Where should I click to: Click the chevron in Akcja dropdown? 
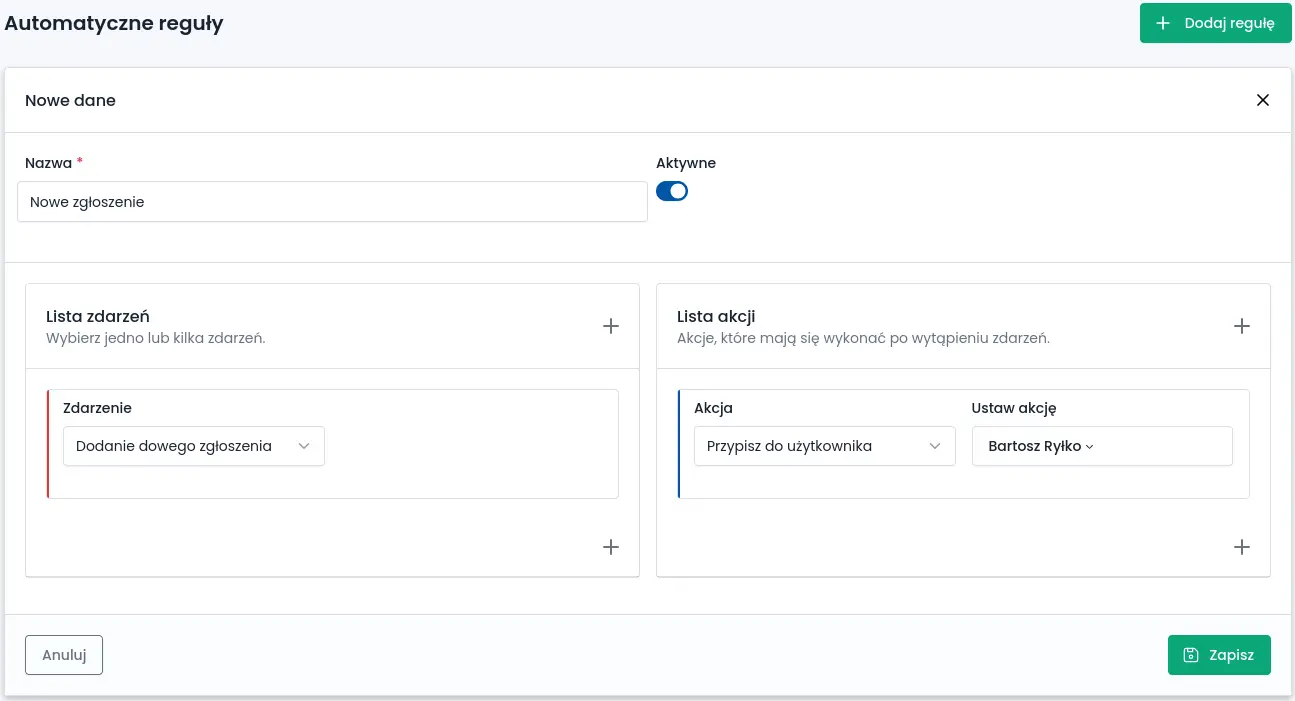[935, 447]
